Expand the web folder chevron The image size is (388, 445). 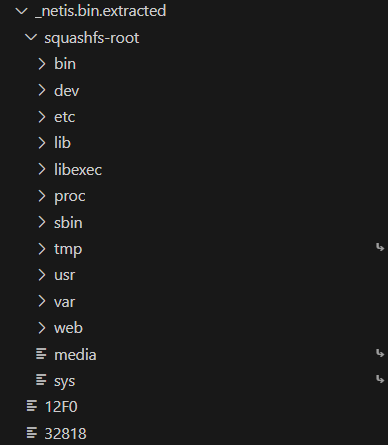point(42,328)
